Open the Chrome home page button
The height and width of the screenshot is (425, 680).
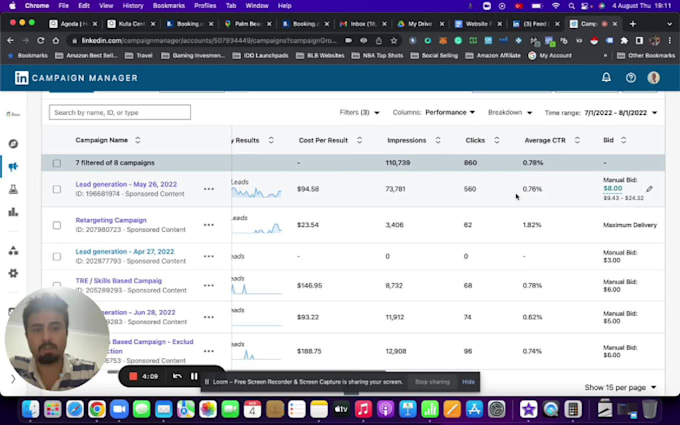point(56,40)
